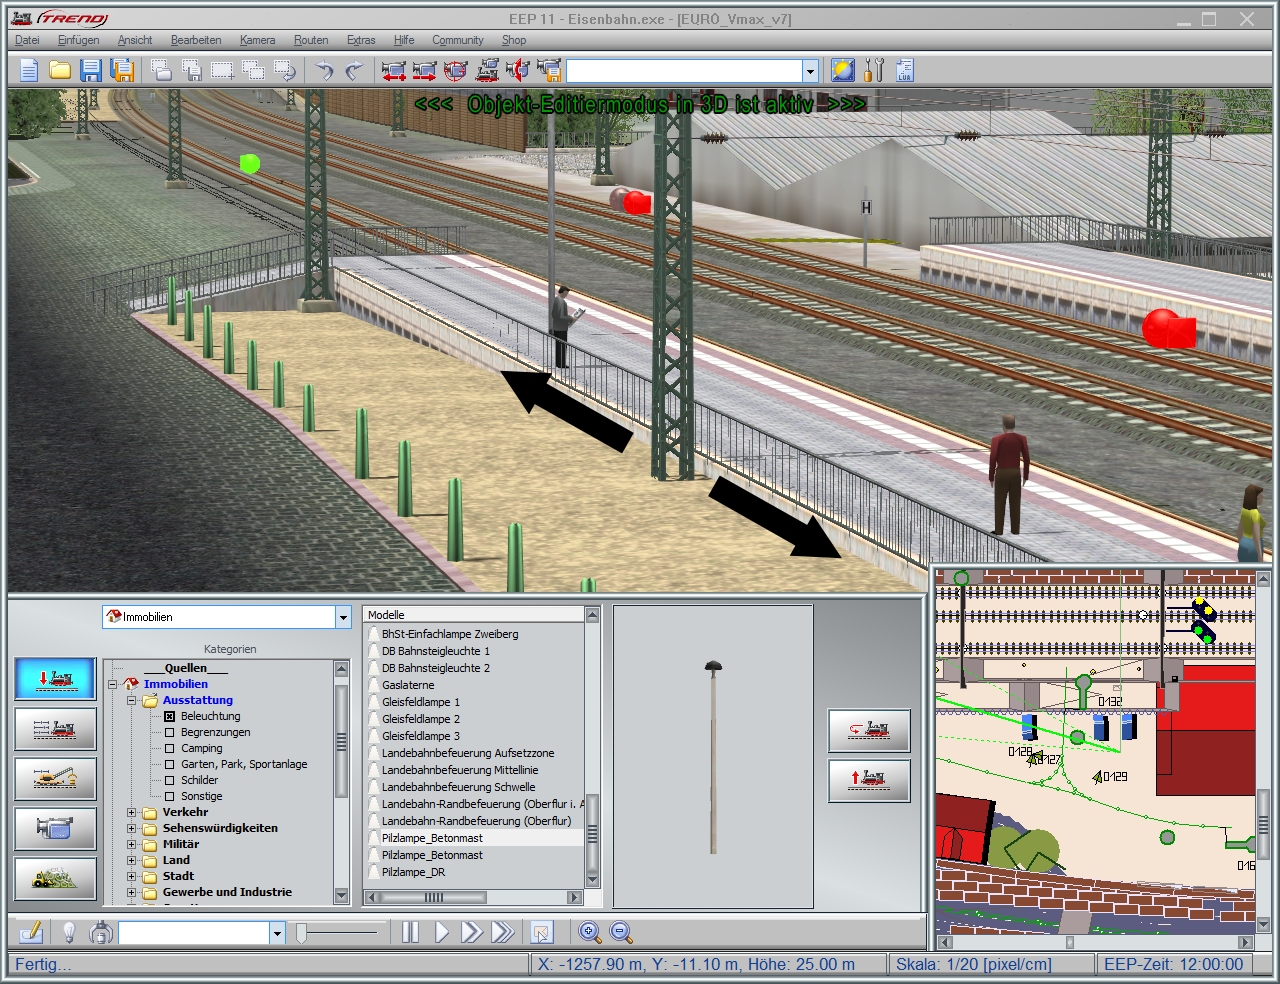Click the speed slider handle in the bottom bar
The height and width of the screenshot is (984, 1280).
tap(301, 933)
